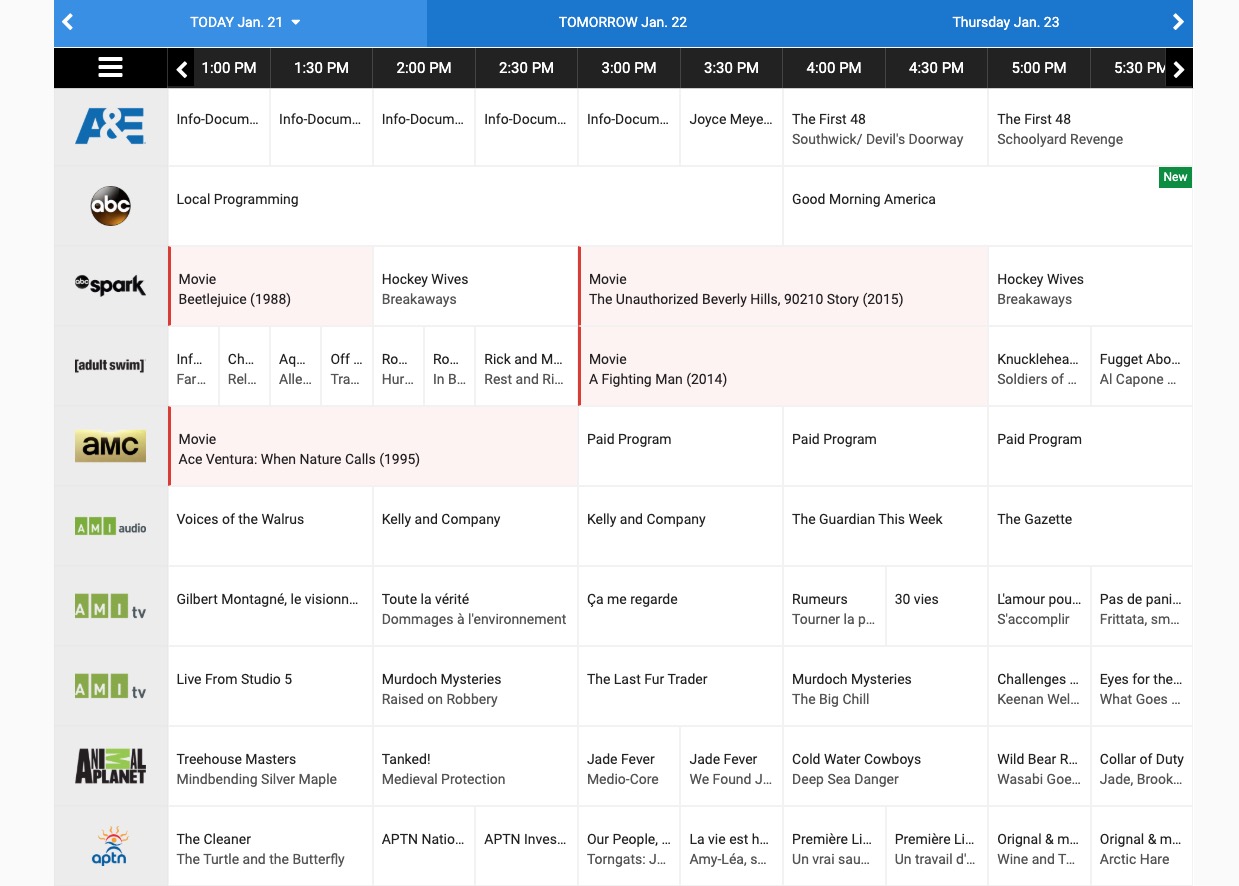Image resolution: width=1239 pixels, height=886 pixels.
Task: Shift the time bar earlier than 1:00 PM
Action: tap(181, 69)
